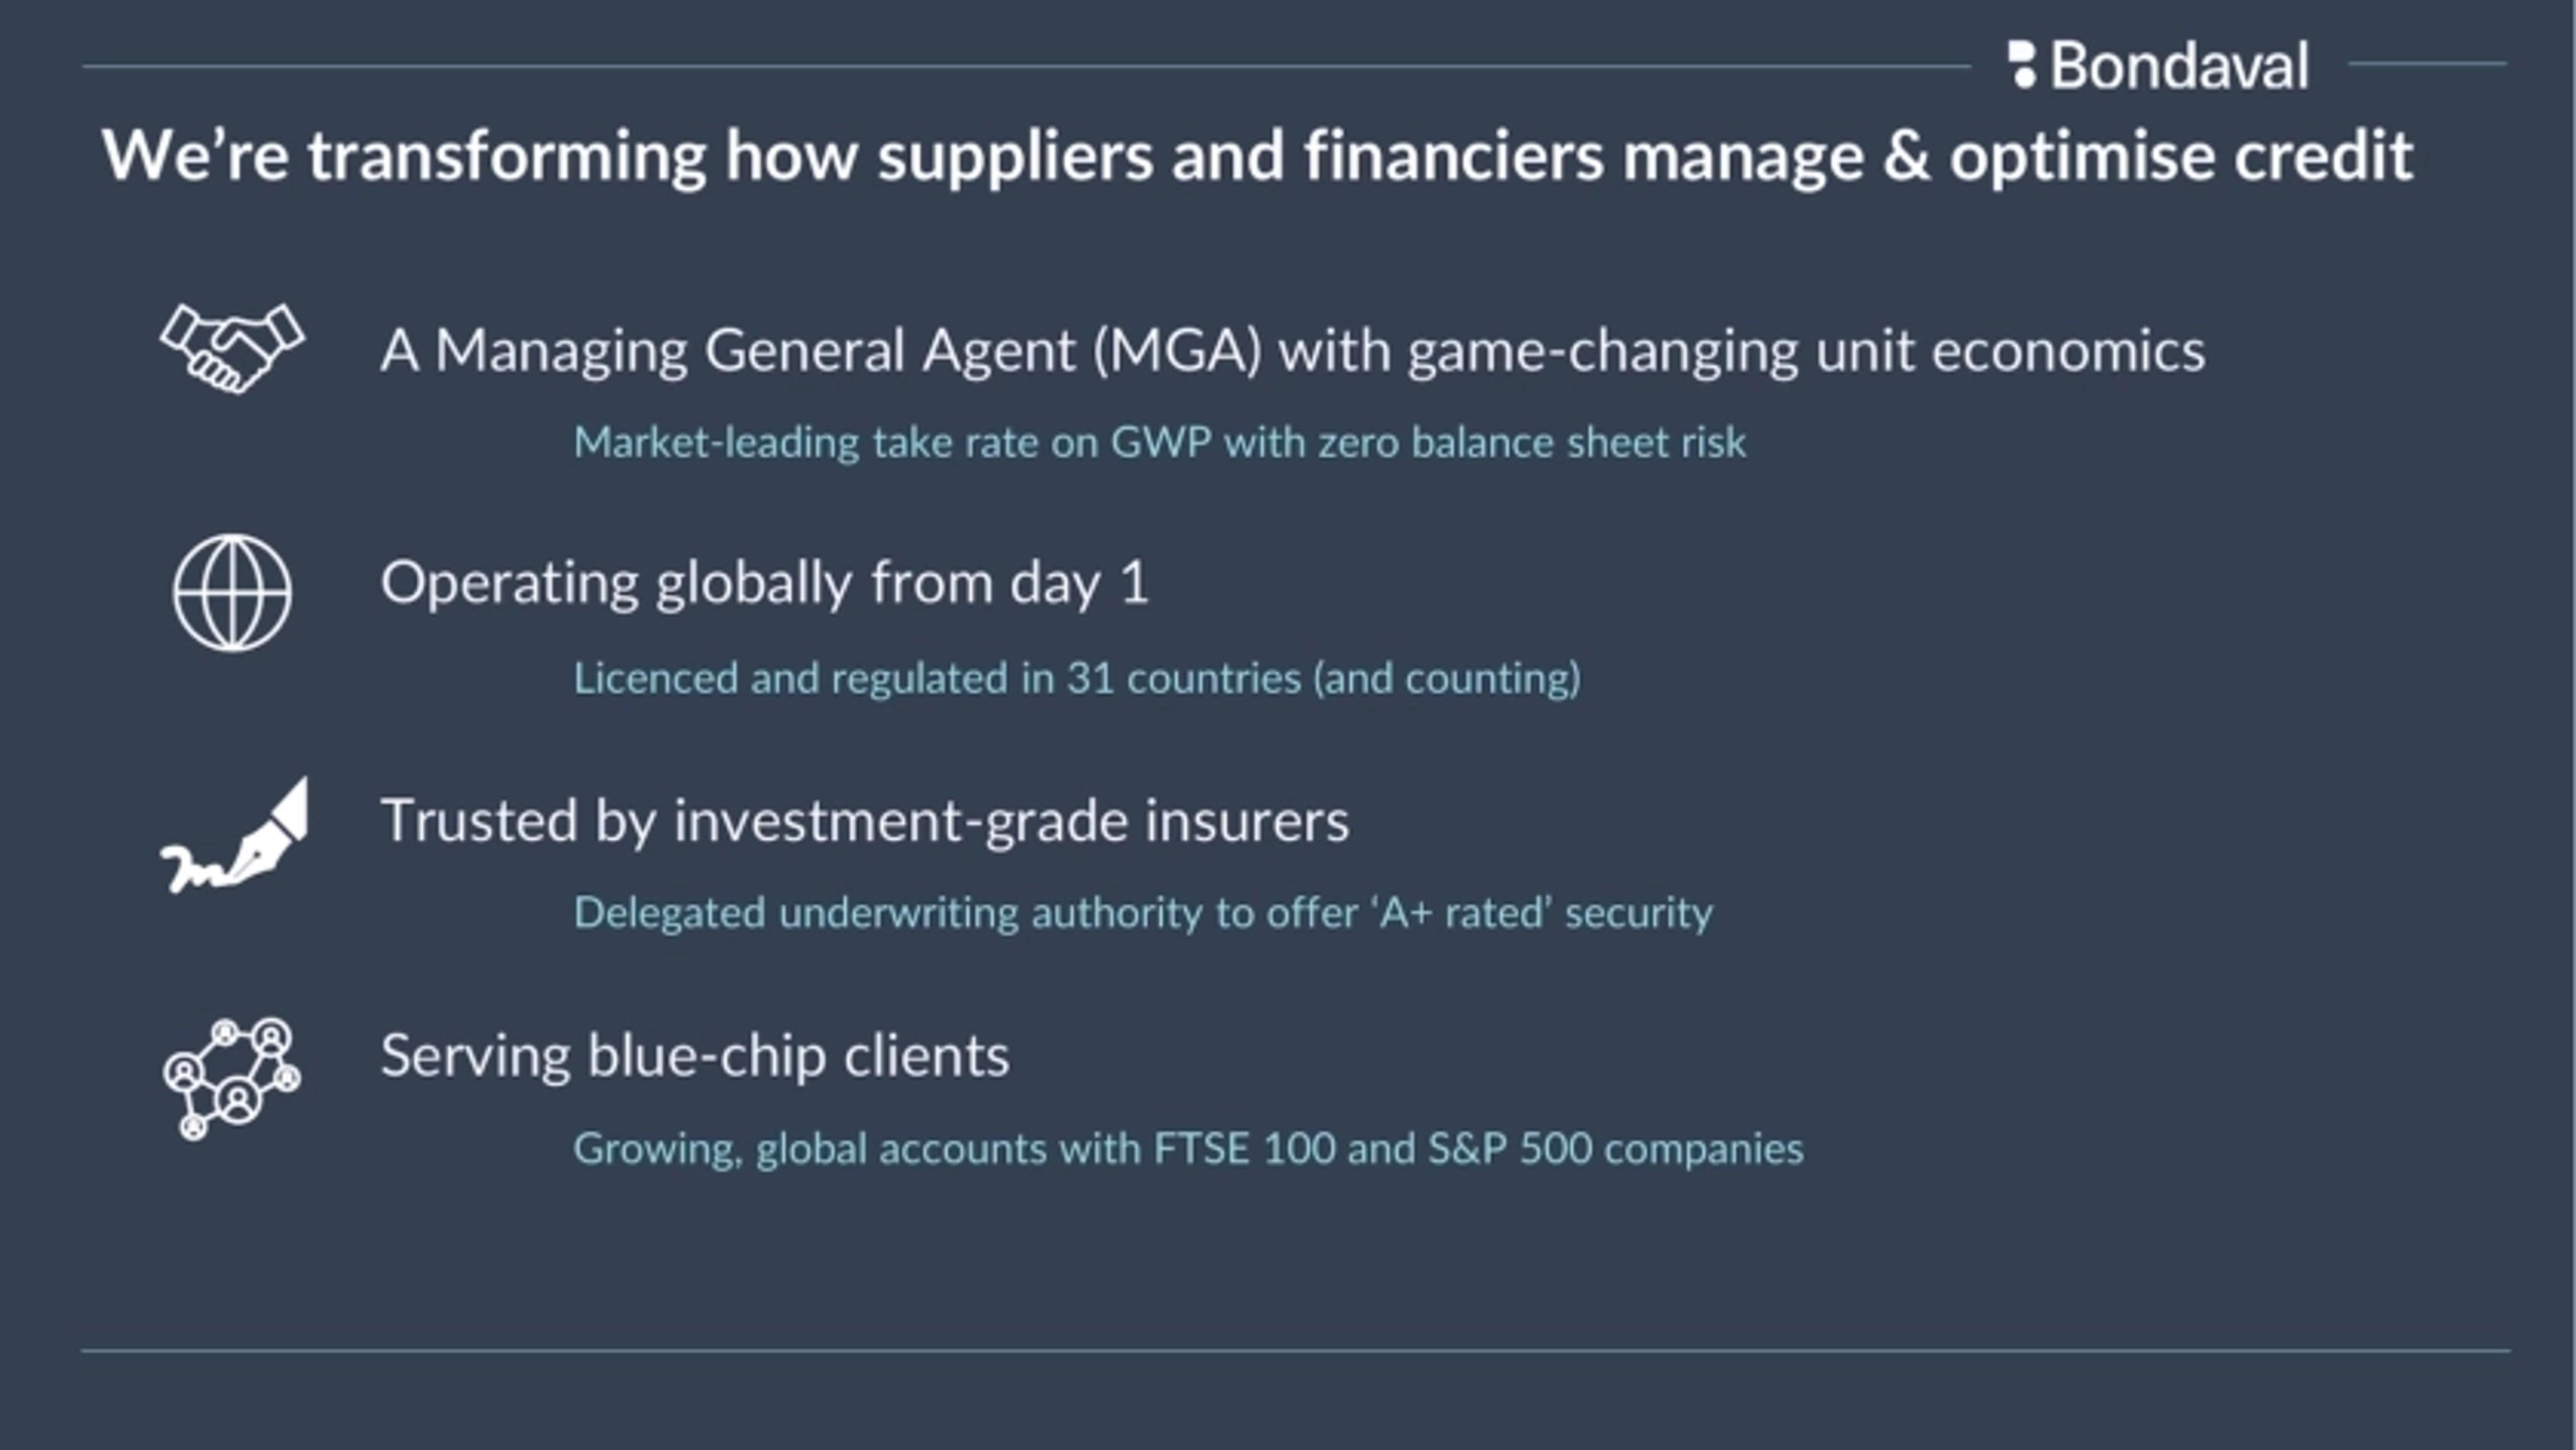Click the '(MGA)' abbreviation in first heading
The width and height of the screenshot is (2576, 1450).
pos(1177,351)
